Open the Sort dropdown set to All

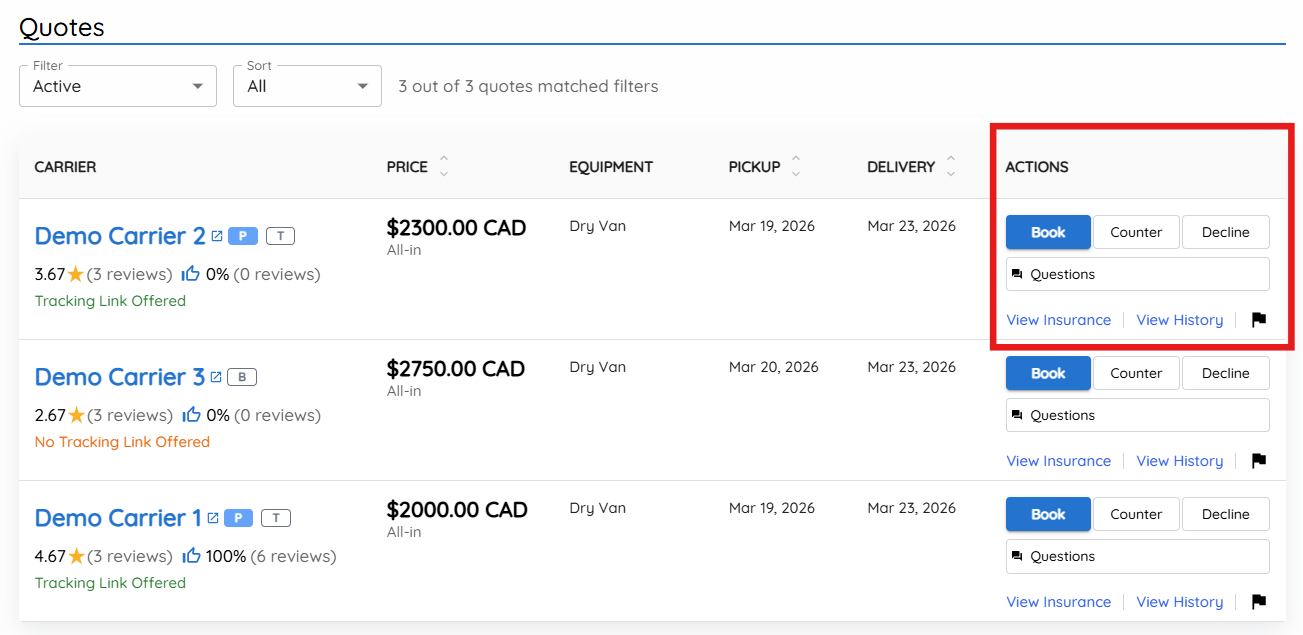308,86
